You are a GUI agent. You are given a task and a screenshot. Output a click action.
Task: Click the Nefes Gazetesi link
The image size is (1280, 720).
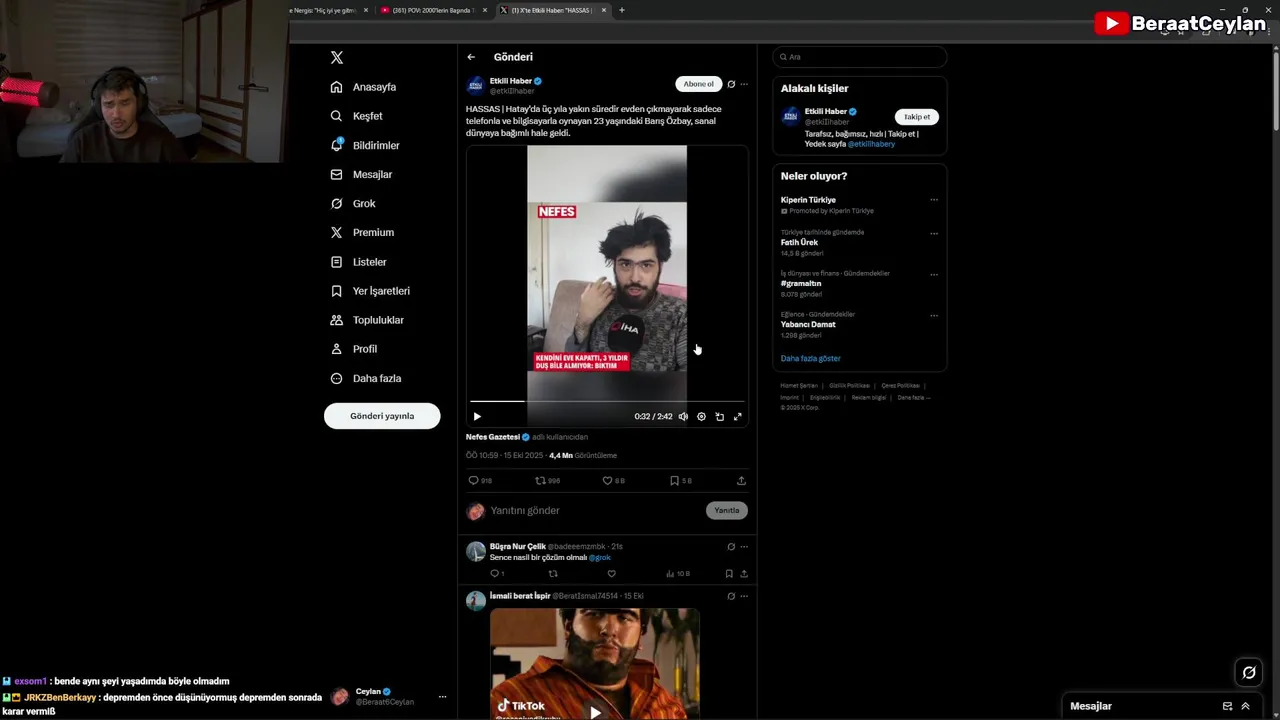coord(492,437)
